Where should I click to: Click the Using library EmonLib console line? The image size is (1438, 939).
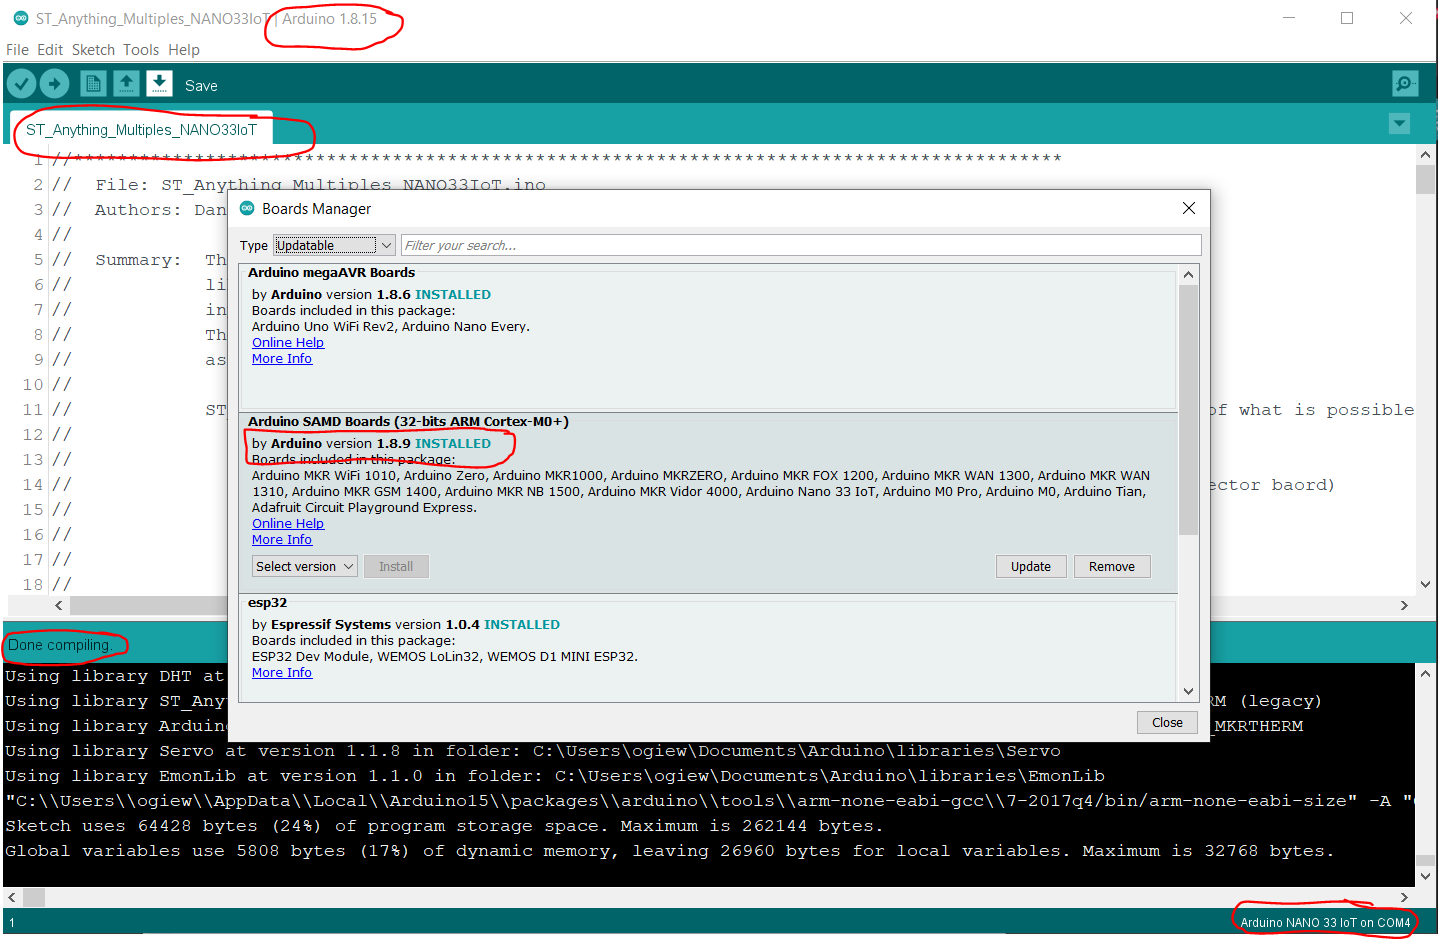555,776
